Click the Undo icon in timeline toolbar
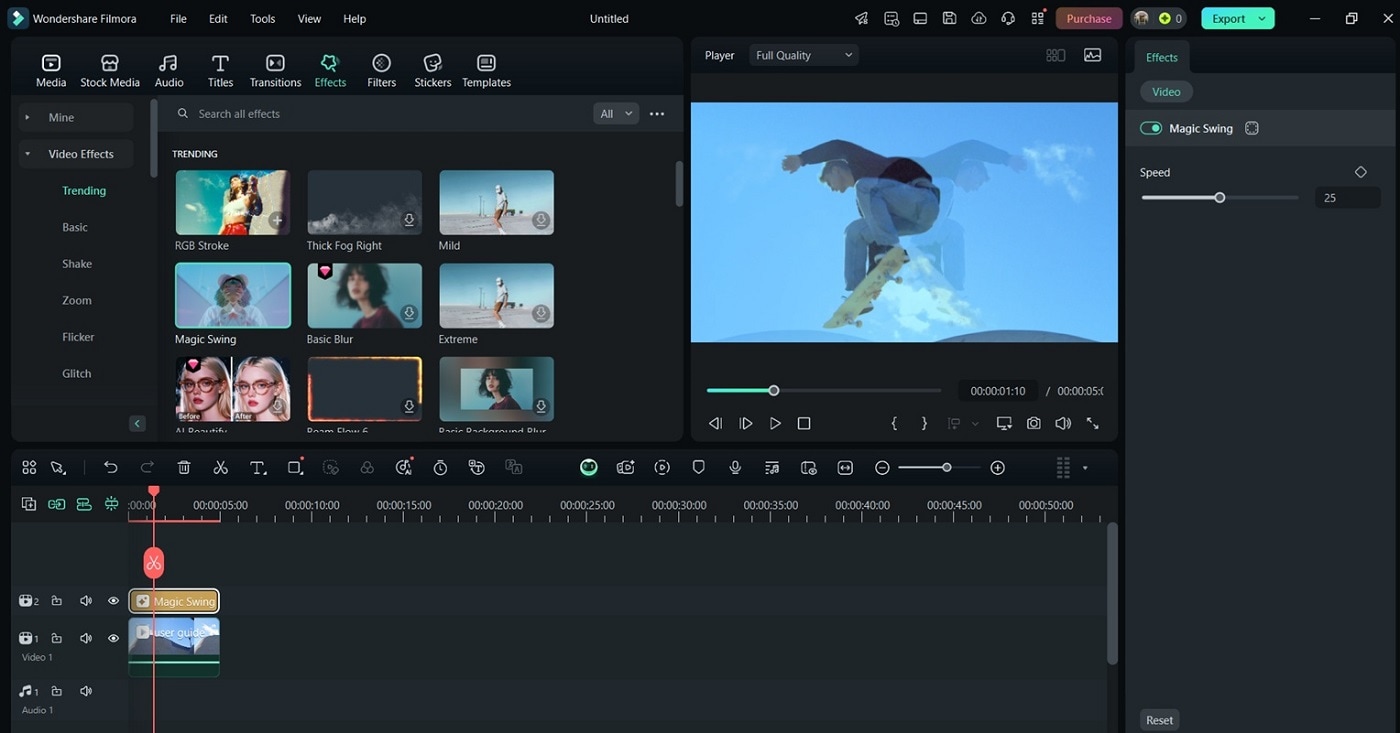This screenshot has height=733, width=1400. point(110,467)
